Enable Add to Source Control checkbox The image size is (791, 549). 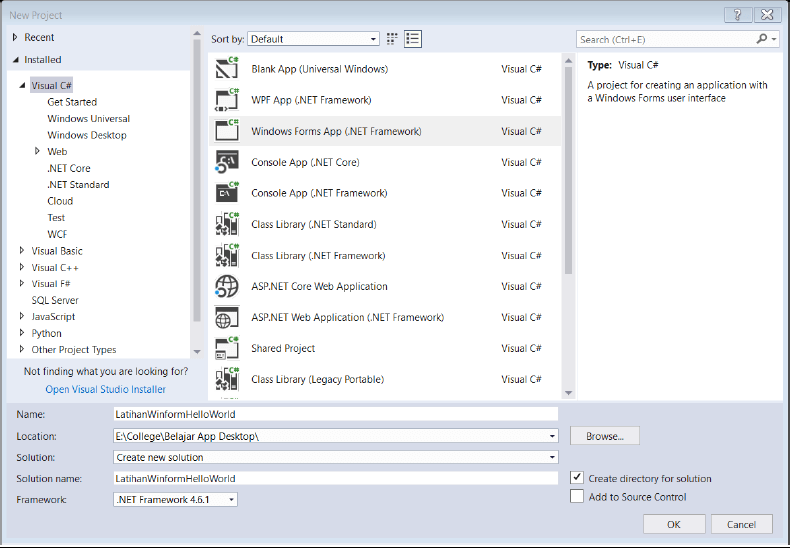pyautogui.click(x=577, y=497)
